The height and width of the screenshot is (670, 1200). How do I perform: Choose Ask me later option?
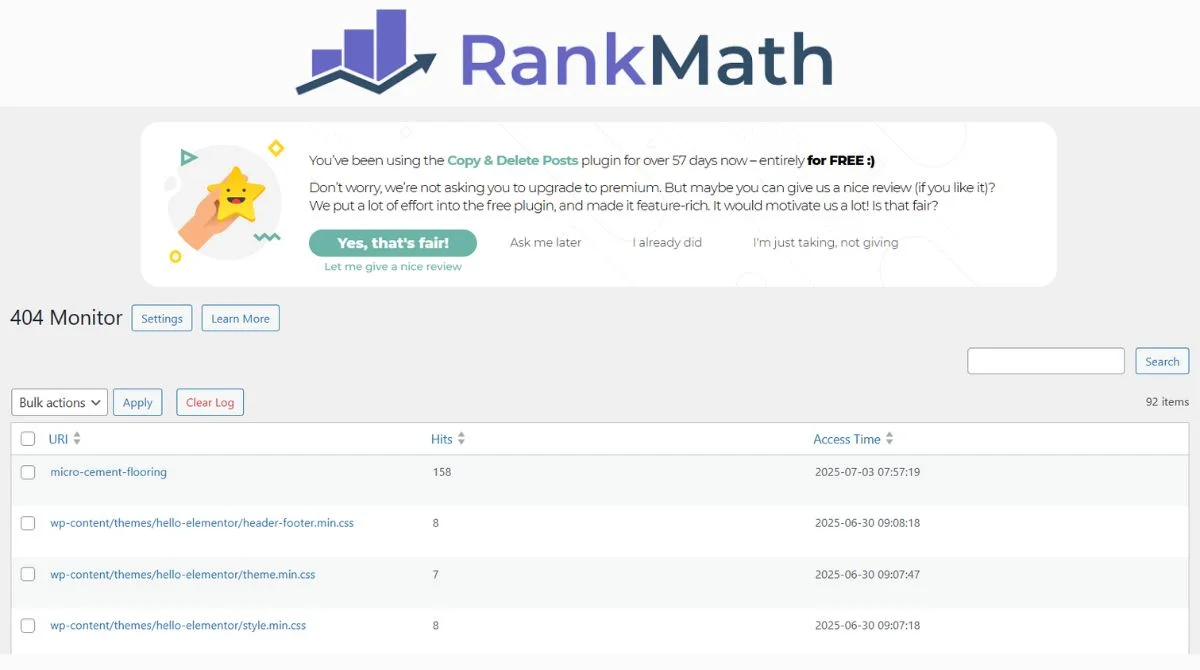(545, 242)
